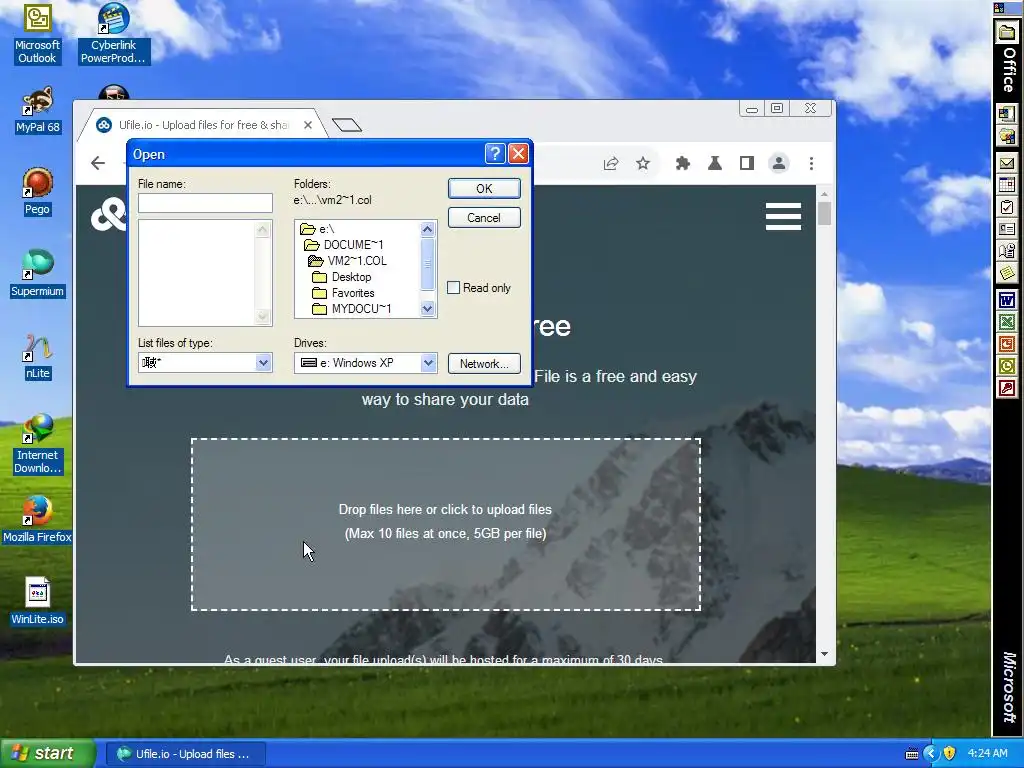The width and height of the screenshot is (1024, 768).
Task: Launch nLite from the desktop
Action: click(x=37, y=356)
